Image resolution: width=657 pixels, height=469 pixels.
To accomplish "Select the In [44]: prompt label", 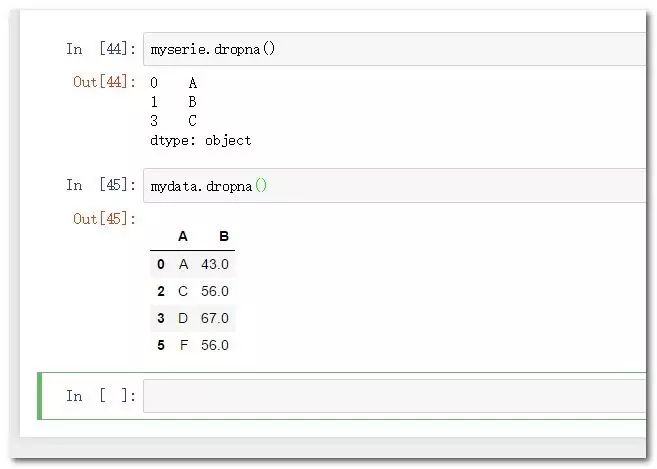I will [x=101, y=49].
